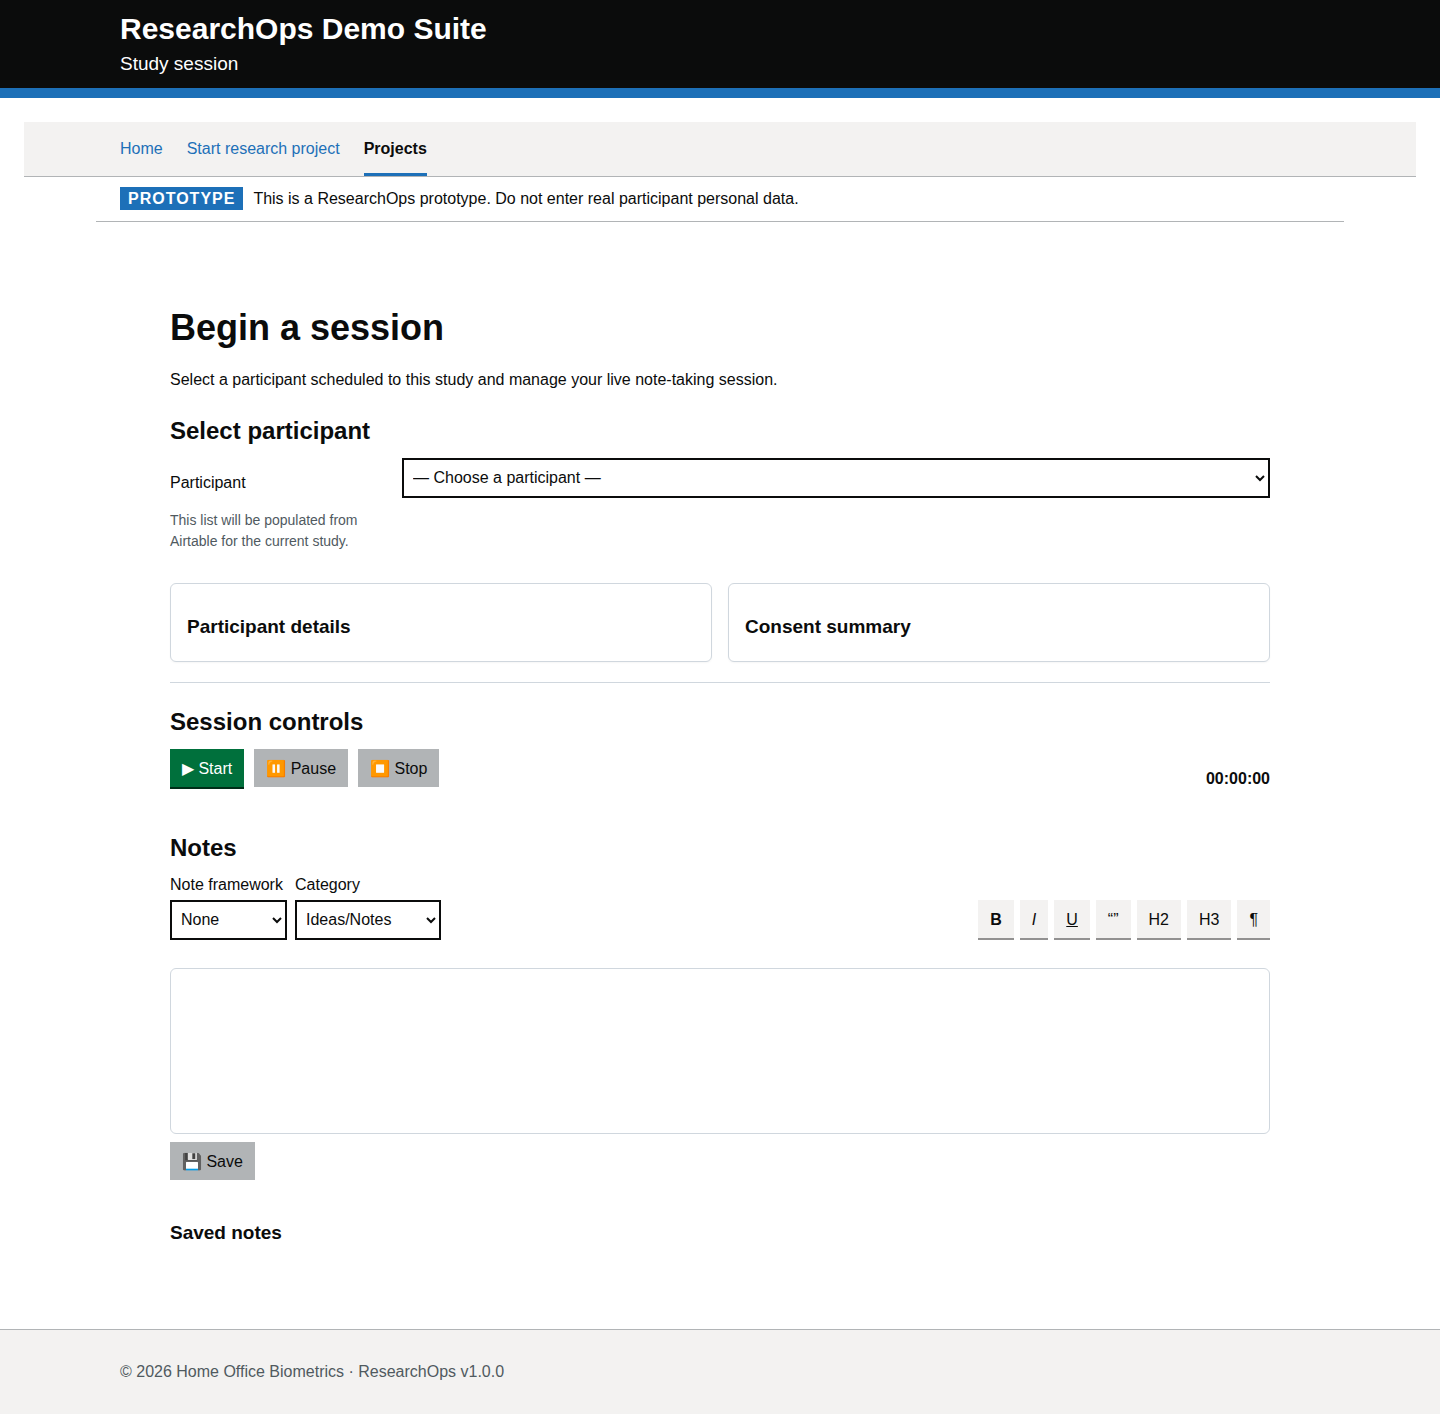
Task: Click the paragraph (¶) format button
Action: pyautogui.click(x=1253, y=919)
